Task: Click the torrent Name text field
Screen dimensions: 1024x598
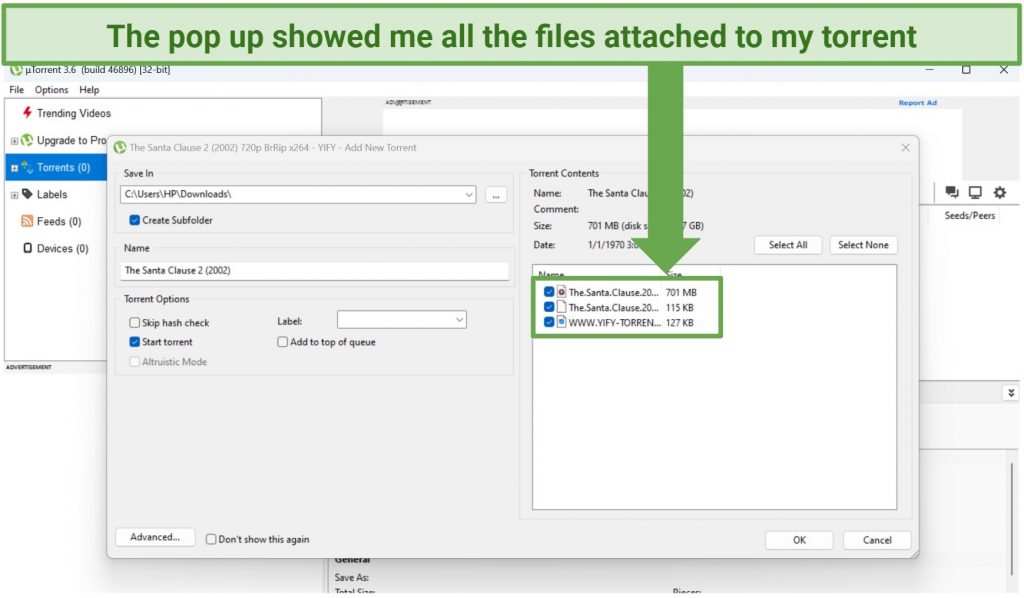Action: (314, 270)
